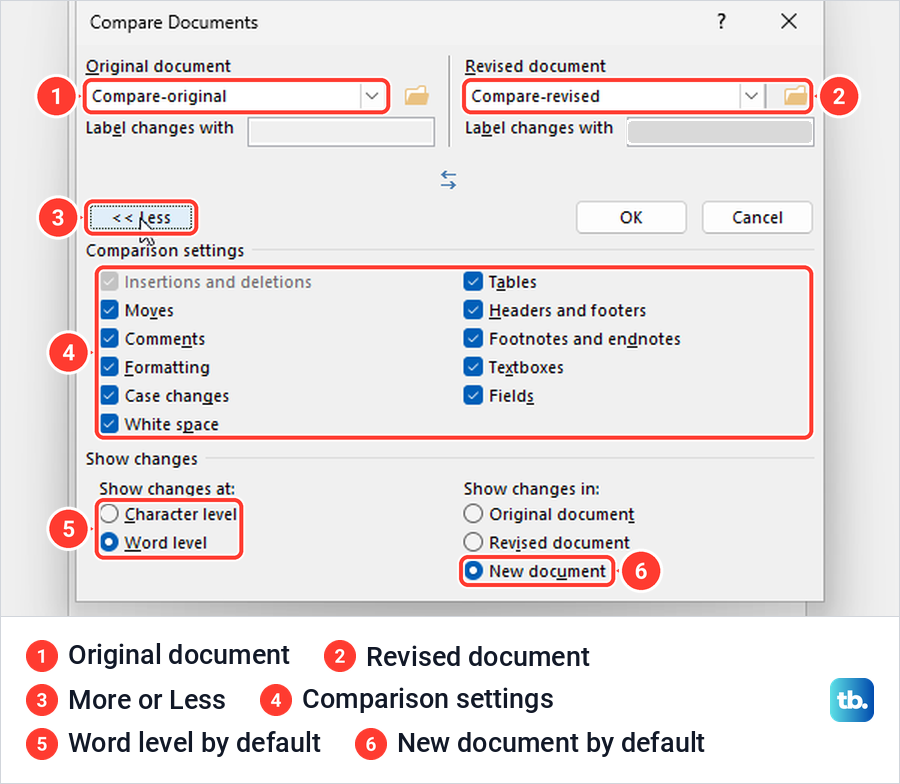
Task: Expand the Revised document dropdown arrow
Action: (751, 96)
